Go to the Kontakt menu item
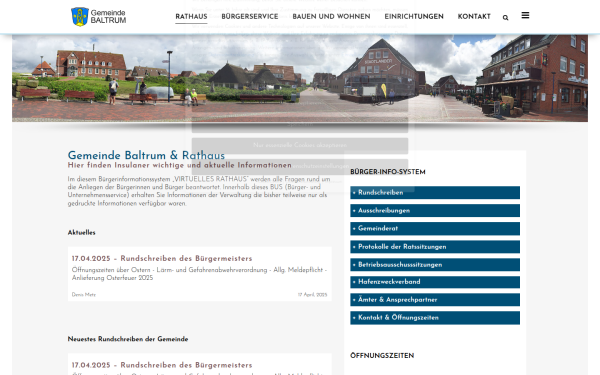The height and width of the screenshot is (375, 600). click(474, 17)
